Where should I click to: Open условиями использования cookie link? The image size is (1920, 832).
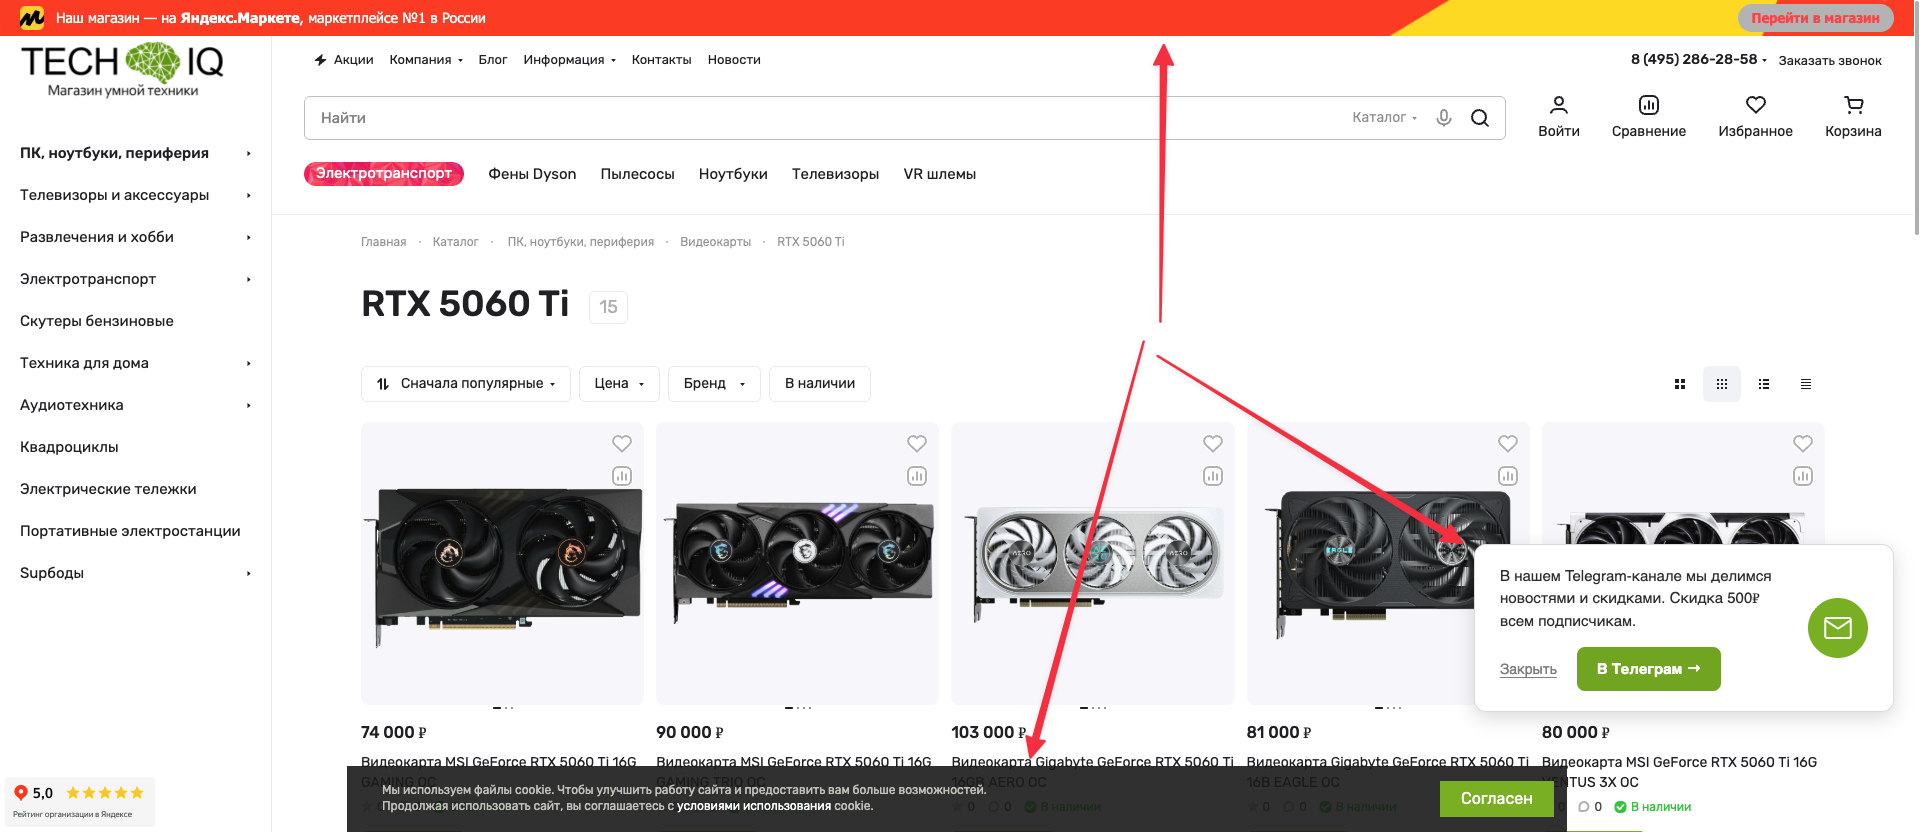coord(754,806)
